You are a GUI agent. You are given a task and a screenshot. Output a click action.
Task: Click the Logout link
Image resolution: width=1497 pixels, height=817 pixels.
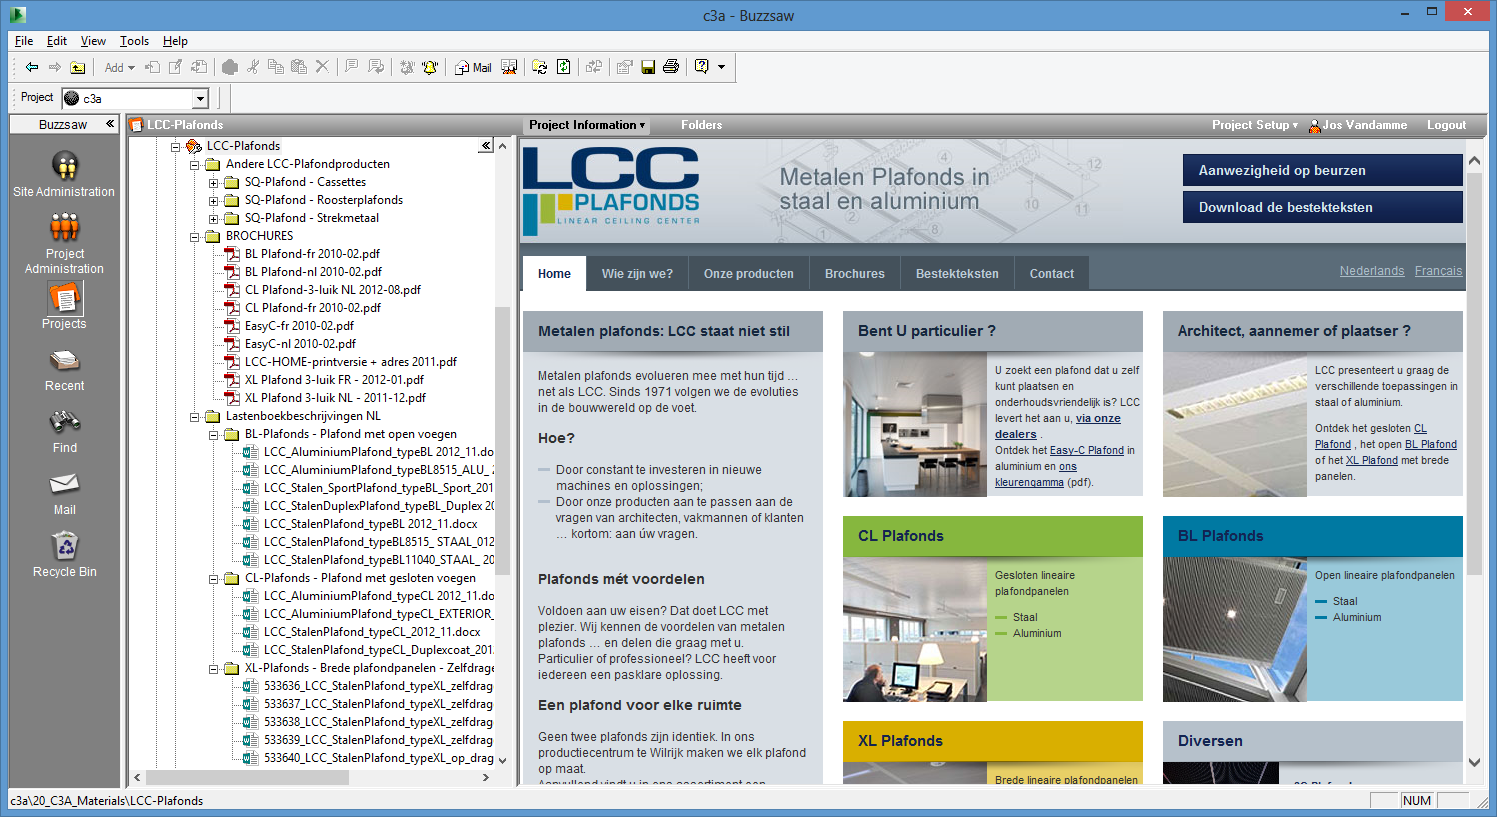pyautogui.click(x=1446, y=125)
